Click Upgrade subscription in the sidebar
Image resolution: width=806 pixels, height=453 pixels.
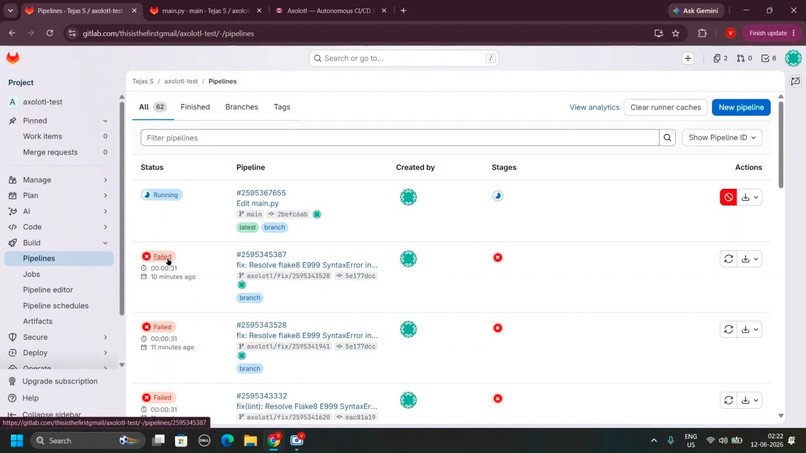(x=60, y=382)
